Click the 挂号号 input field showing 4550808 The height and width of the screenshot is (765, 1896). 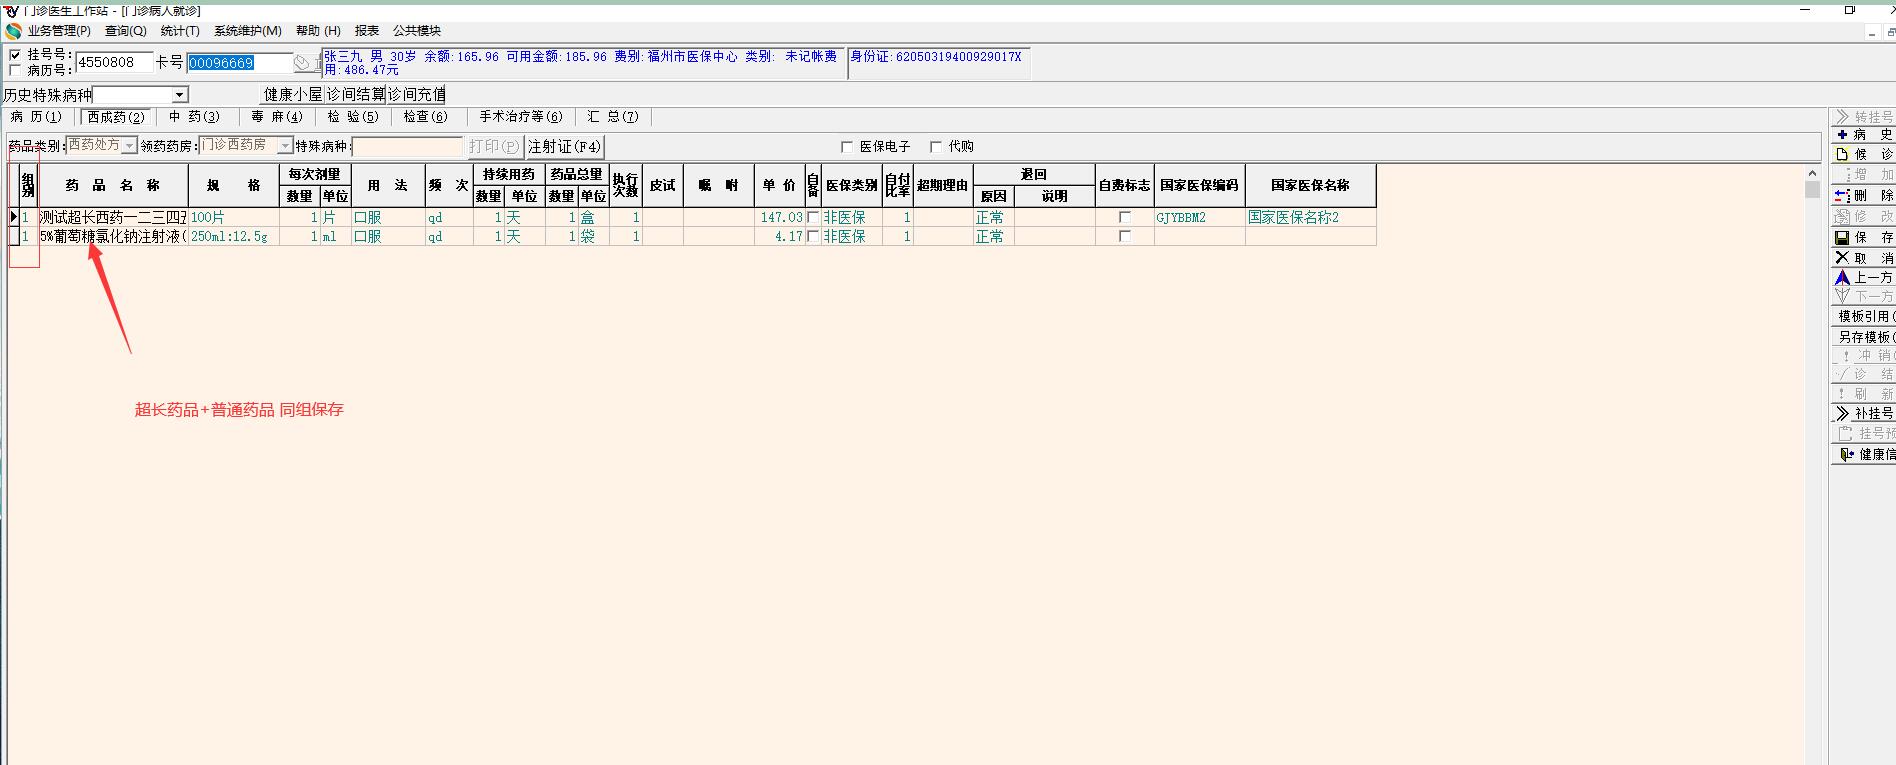(x=114, y=62)
